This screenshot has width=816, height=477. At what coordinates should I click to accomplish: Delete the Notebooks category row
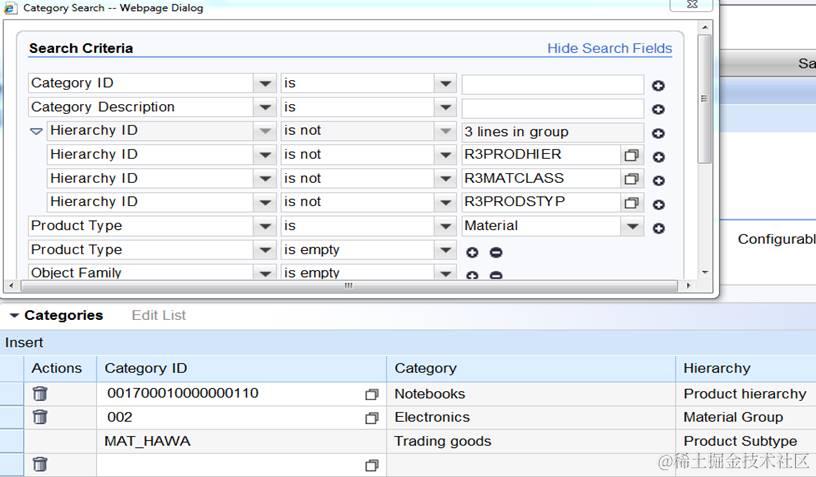pyautogui.click(x=40, y=394)
